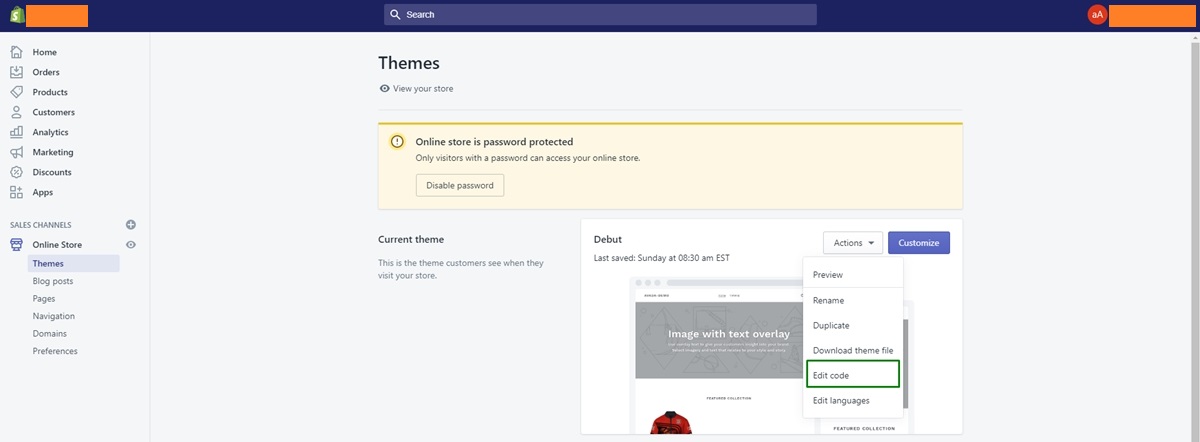The height and width of the screenshot is (442, 1200).
Task: Open the Marketing section
Action: point(53,152)
